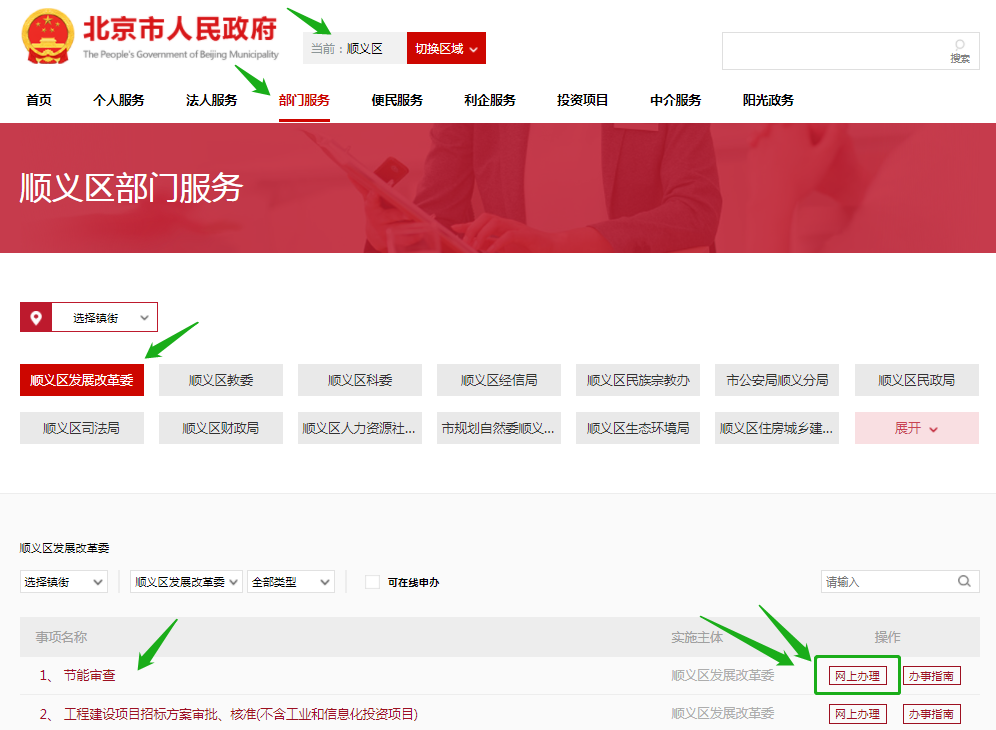Image resolution: width=996 pixels, height=730 pixels.
Task: Click the red location pin icon
Action: click(36, 318)
